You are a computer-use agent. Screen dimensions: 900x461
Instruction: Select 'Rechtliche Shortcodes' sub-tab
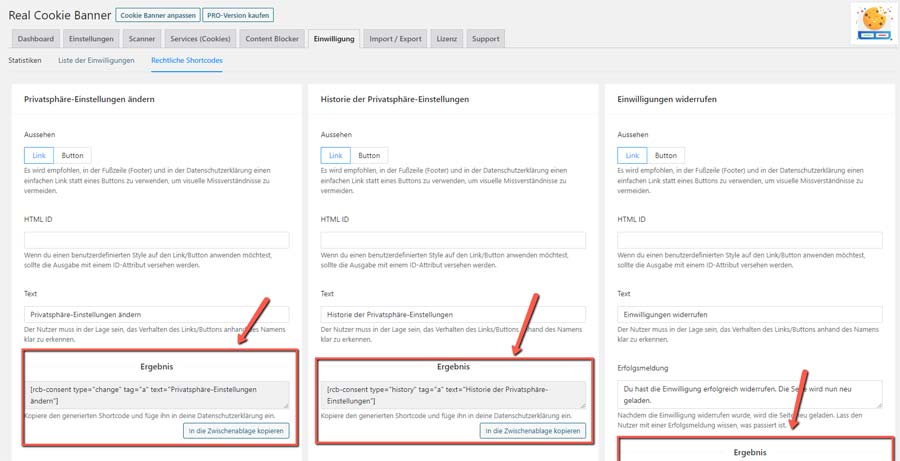187,60
